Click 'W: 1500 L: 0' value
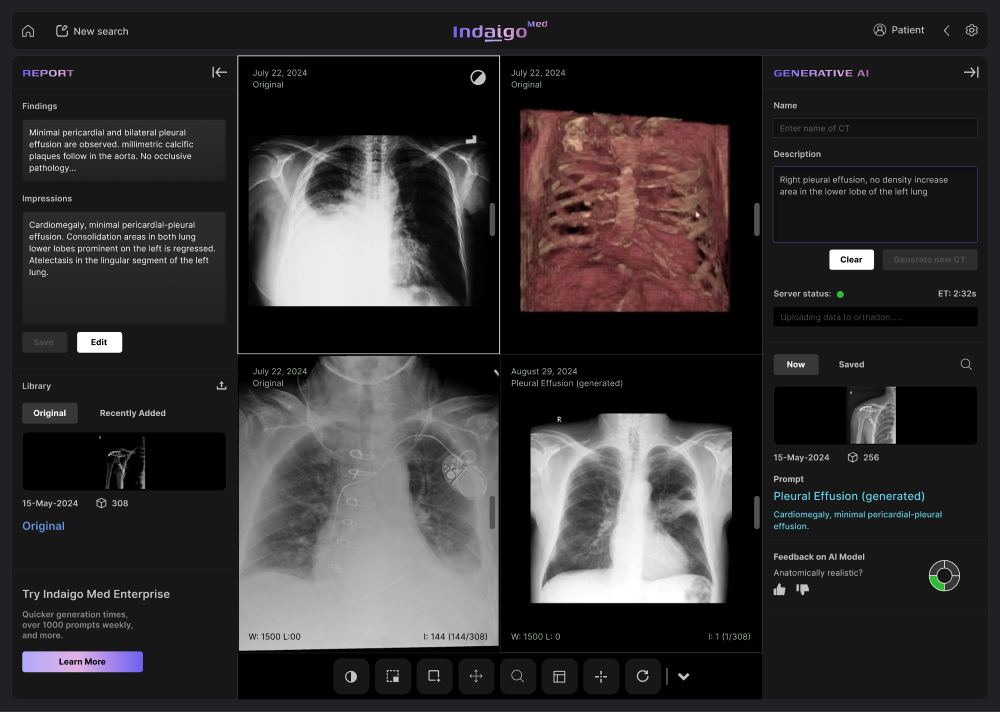The width and height of the screenshot is (1000, 712). coord(535,637)
